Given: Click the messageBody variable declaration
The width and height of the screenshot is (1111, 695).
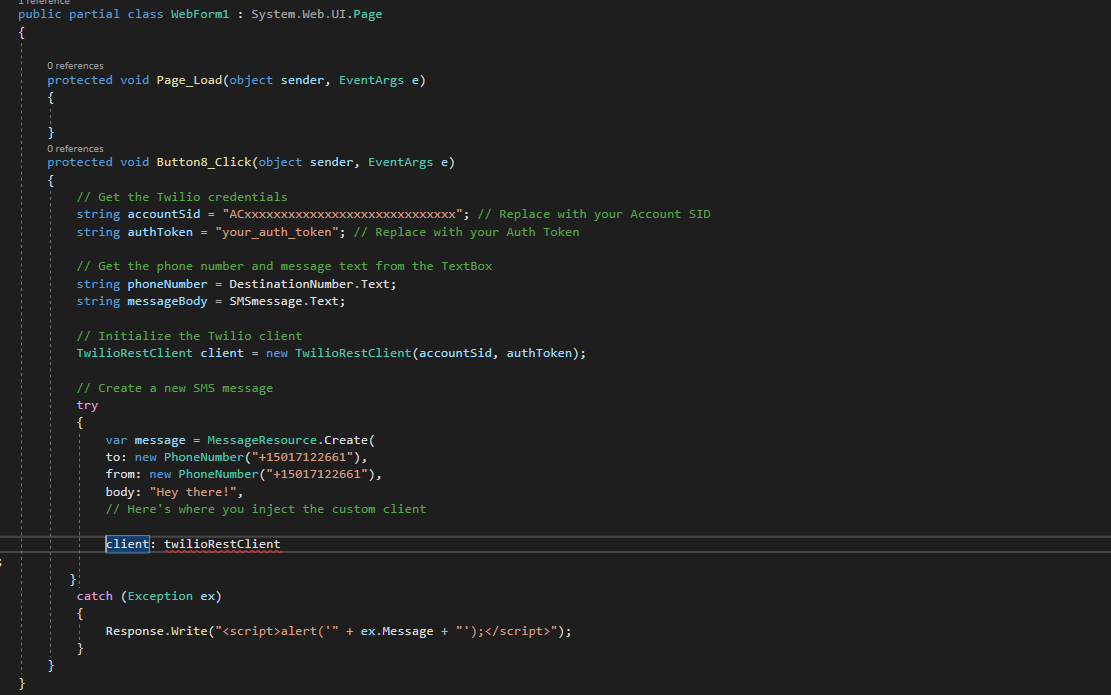Looking at the screenshot, I should click(x=167, y=301).
